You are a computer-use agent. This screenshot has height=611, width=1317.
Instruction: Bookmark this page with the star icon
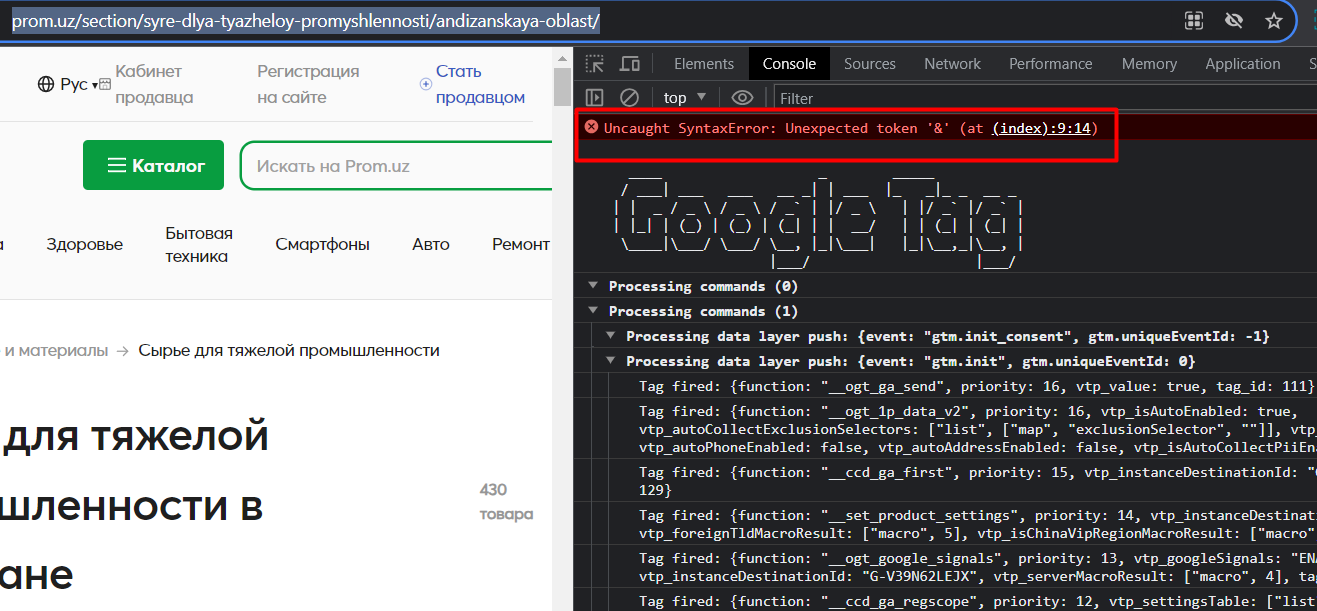[x=1273, y=20]
